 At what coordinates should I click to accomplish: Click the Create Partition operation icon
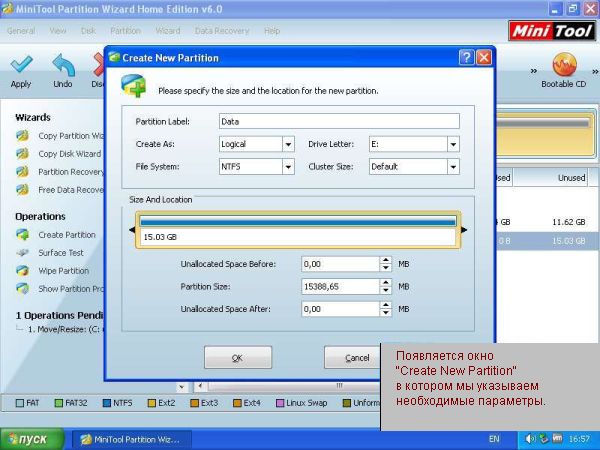coord(22,235)
